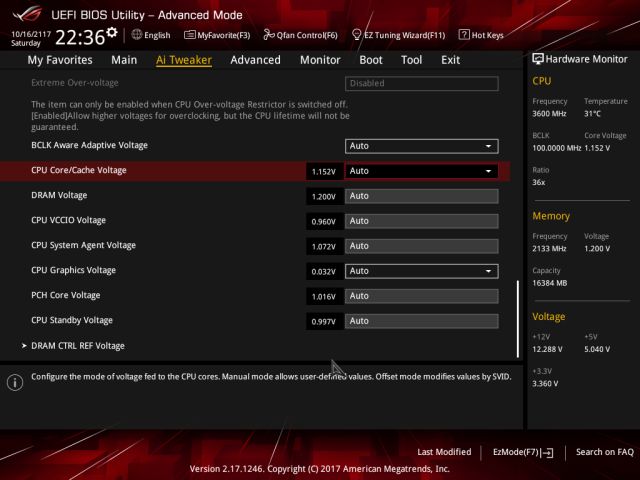This screenshot has width=640, height=480.
Task: Open the Tool tab
Action: [x=411, y=60]
